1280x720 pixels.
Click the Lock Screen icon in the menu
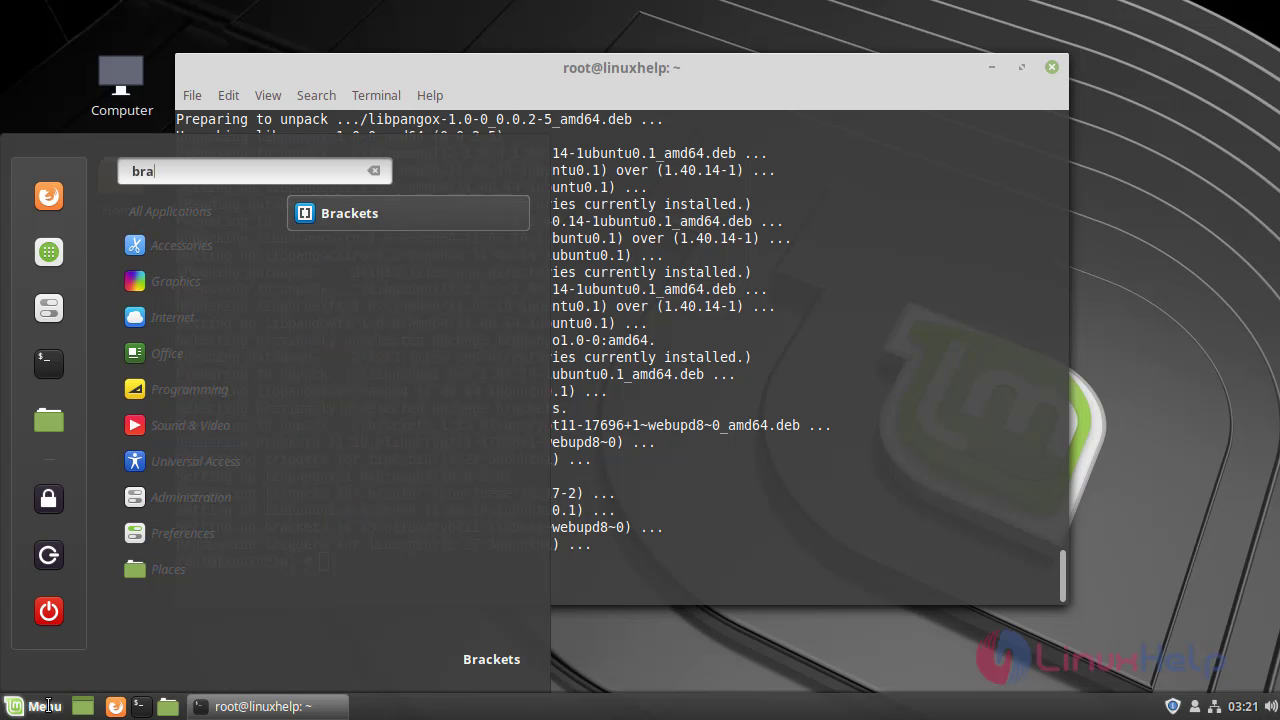tap(49, 499)
